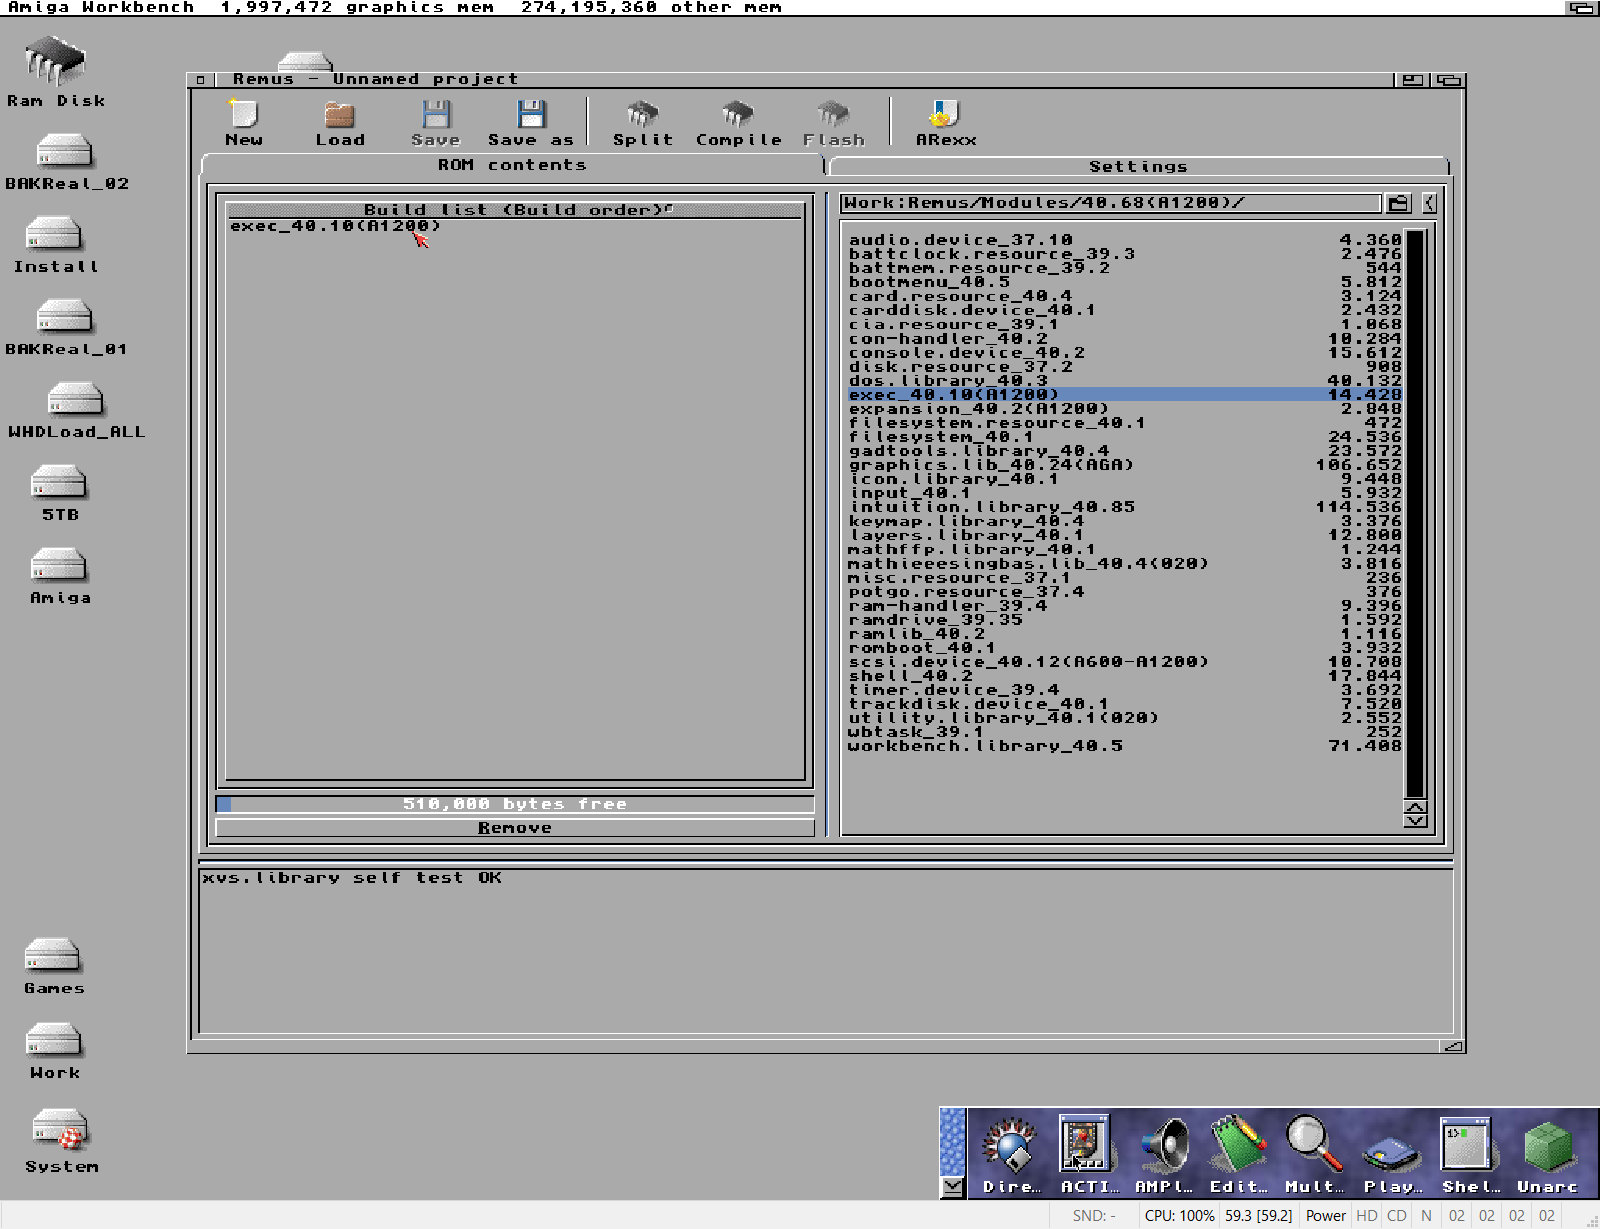Click the Flash toolbar icon
This screenshot has width=1600, height=1229.
[833, 123]
